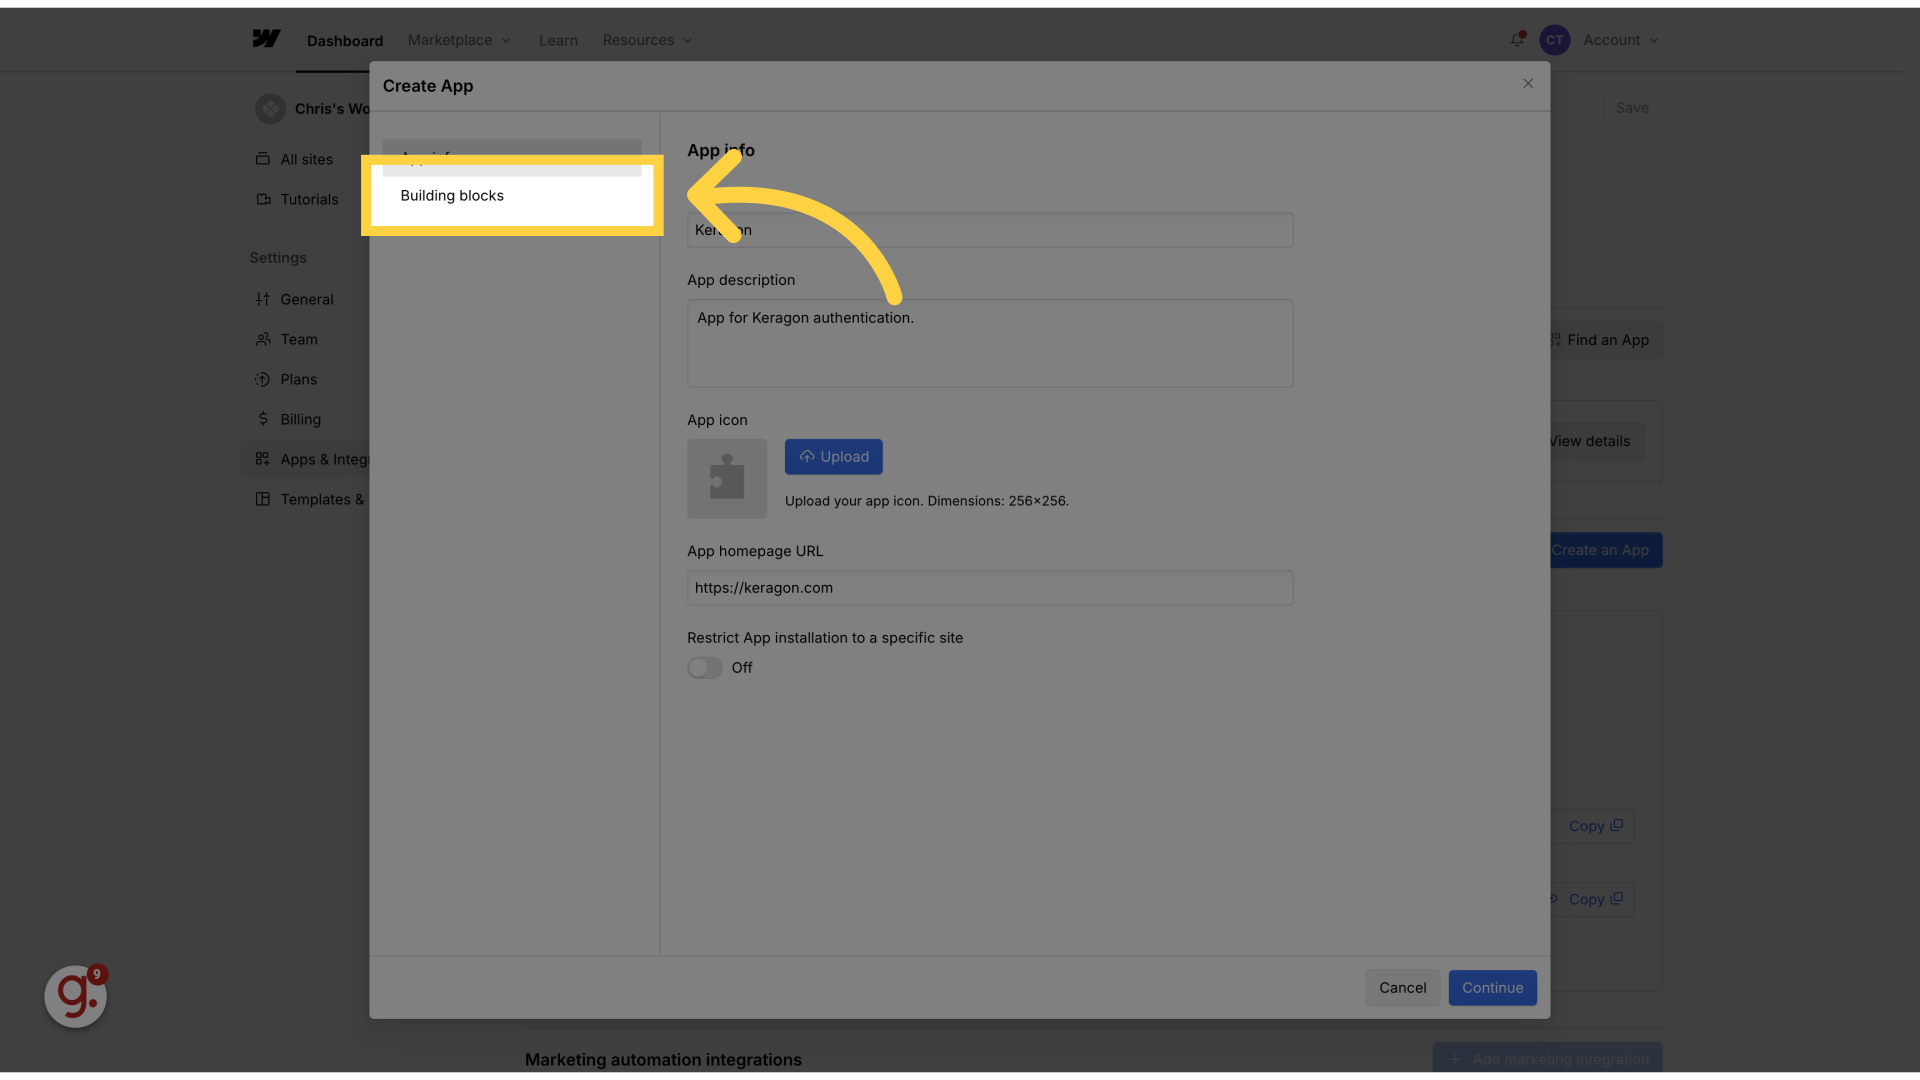Click the Apps & Integrations grid icon
Screen dimensions: 1920x1080
coord(263,459)
